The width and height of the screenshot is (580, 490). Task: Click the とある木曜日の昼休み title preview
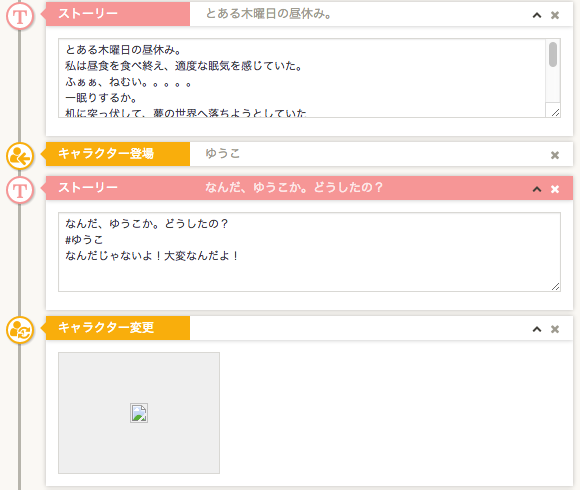(268, 14)
